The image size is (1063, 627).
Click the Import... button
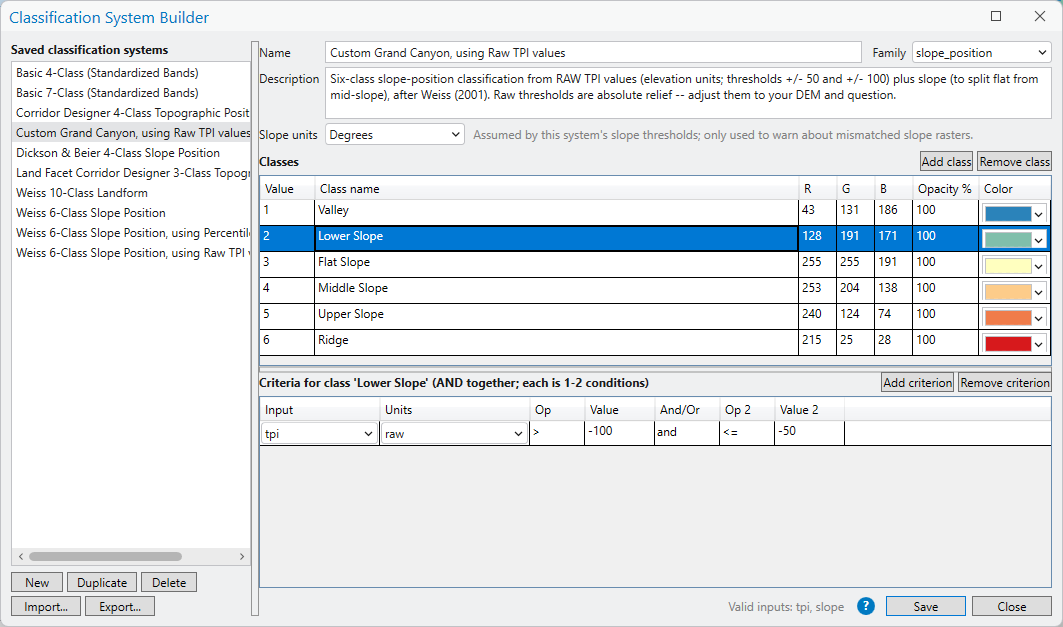pyautogui.click(x=46, y=606)
